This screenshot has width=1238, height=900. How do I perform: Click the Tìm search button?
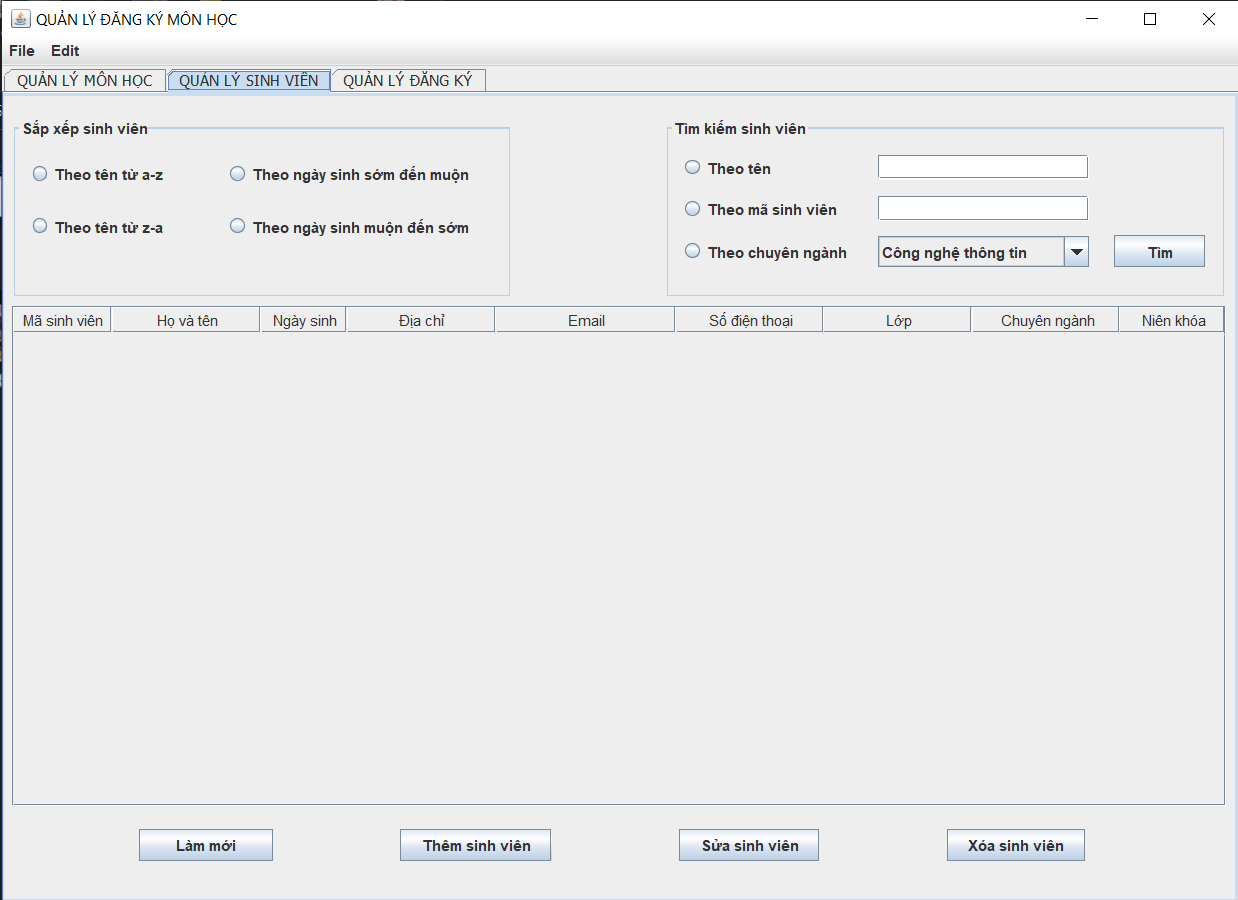(x=1160, y=252)
